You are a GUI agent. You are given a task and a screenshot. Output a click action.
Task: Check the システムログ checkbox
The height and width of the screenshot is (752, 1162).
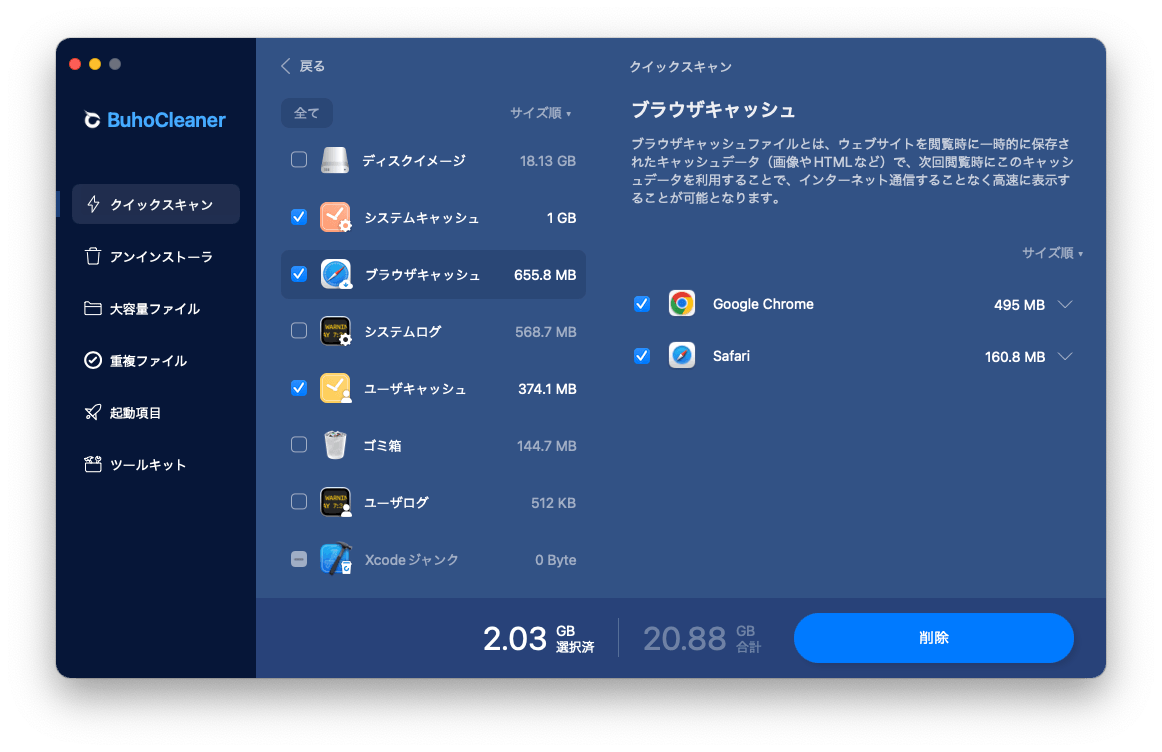coord(299,330)
